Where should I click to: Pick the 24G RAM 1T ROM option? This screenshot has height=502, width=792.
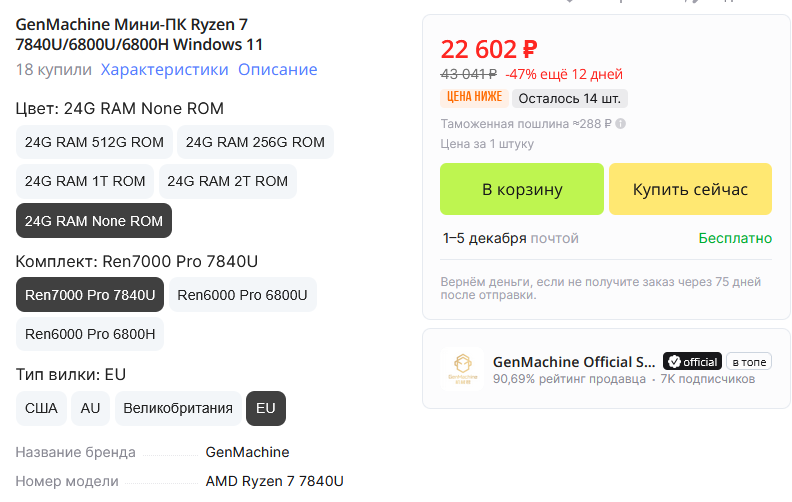point(85,181)
